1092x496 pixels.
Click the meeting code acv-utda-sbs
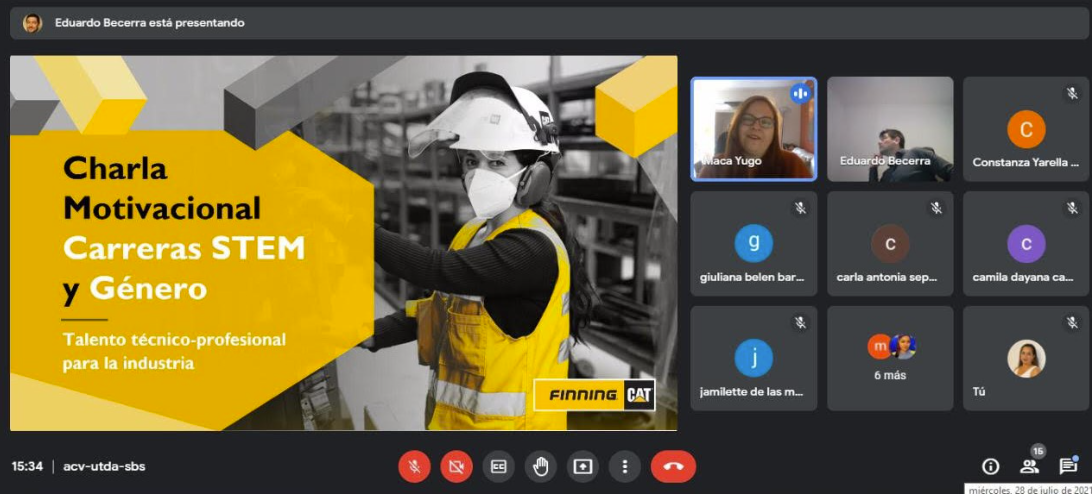104,466
